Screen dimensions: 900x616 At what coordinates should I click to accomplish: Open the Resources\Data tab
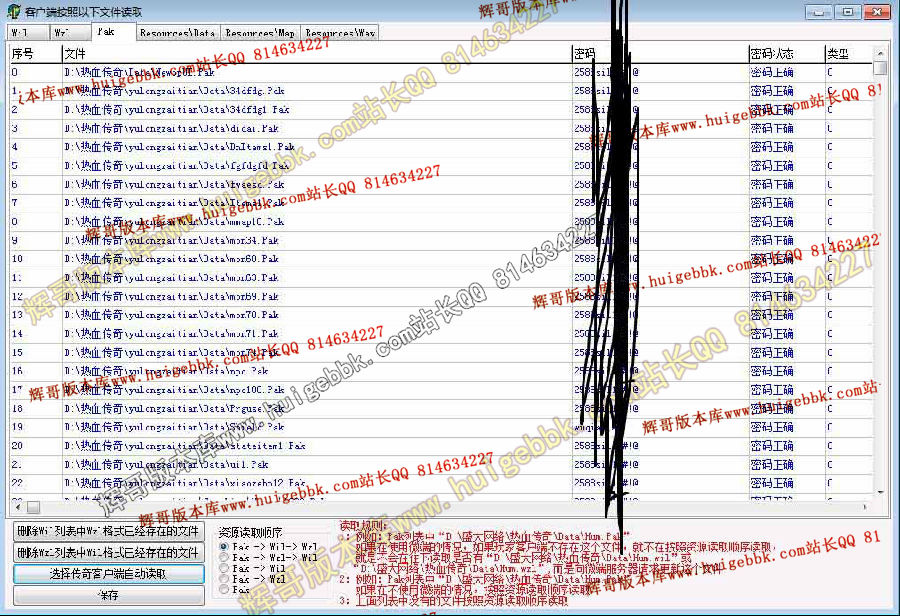pyautogui.click(x=177, y=33)
